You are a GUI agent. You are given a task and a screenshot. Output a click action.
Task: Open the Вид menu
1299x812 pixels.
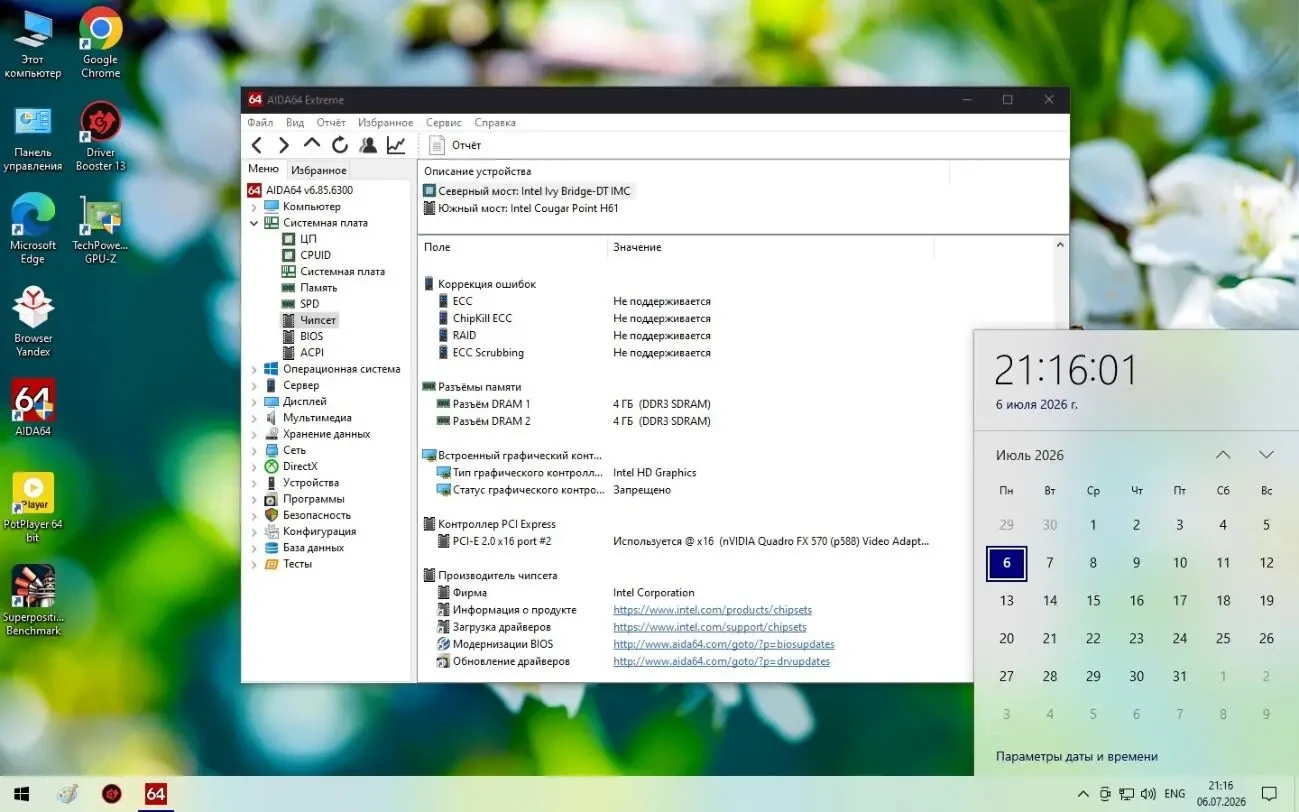(295, 122)
